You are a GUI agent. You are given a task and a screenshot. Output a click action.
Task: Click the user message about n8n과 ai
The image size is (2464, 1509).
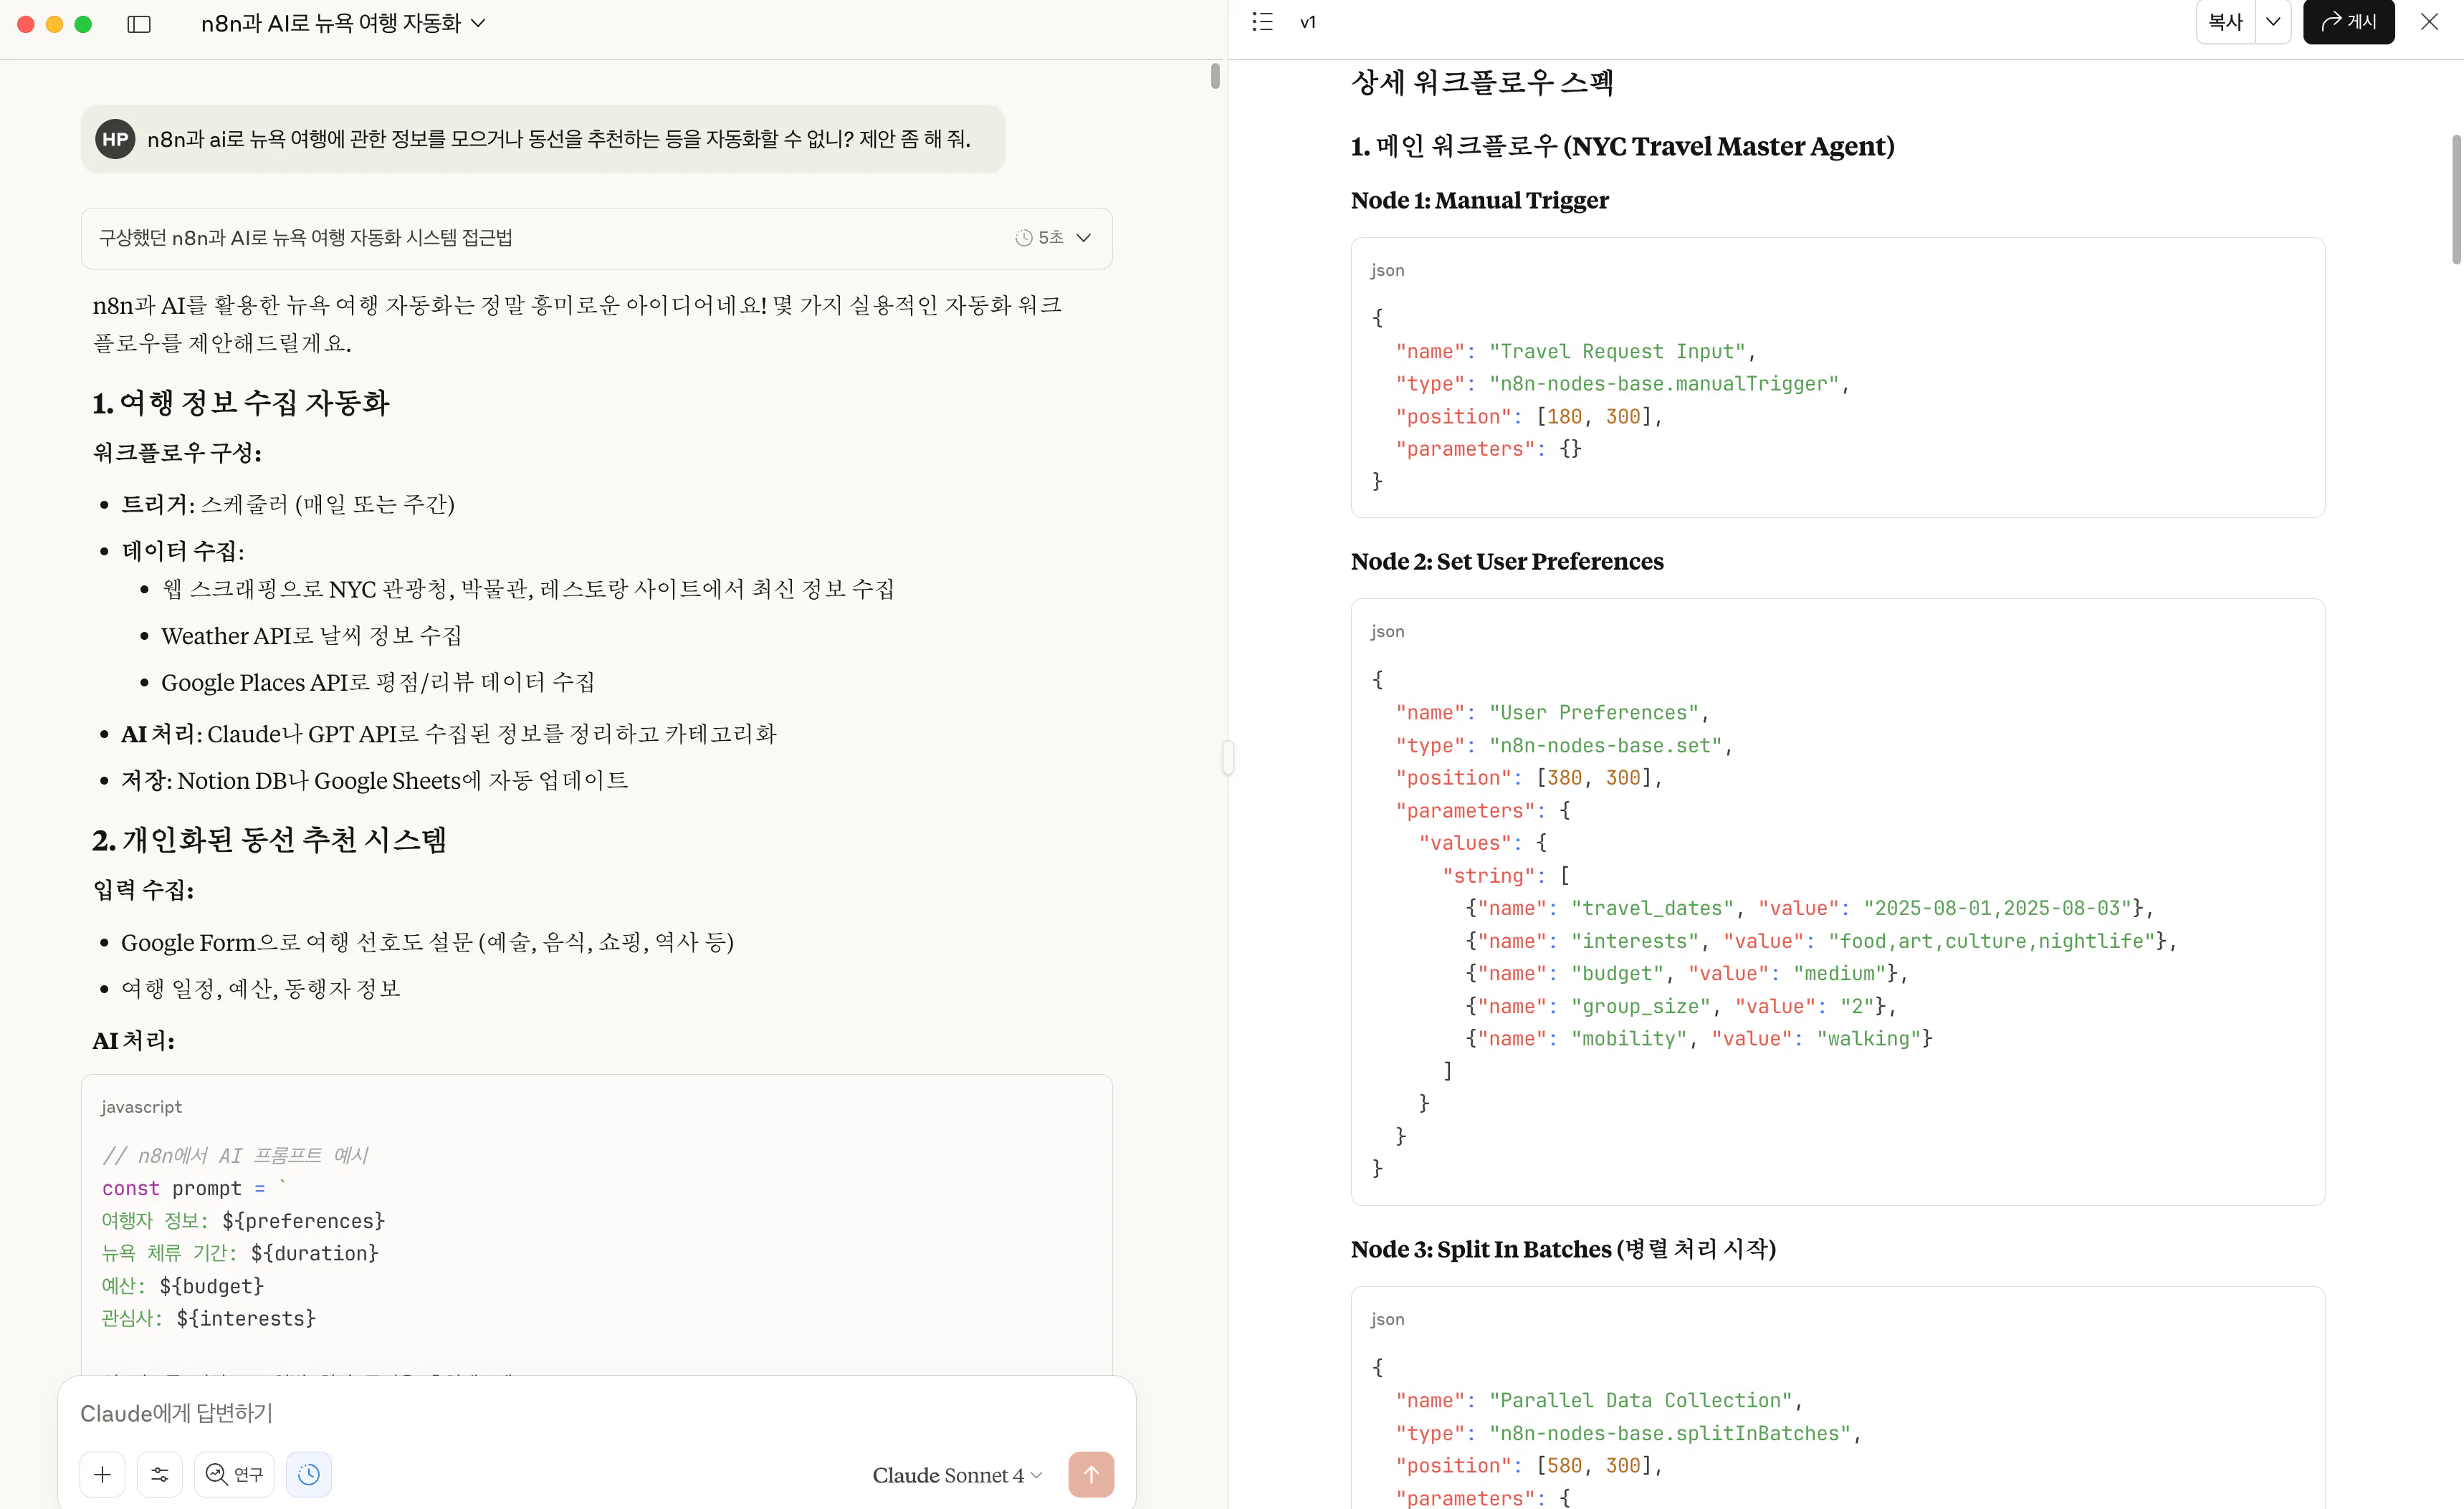[x=543, y=139]
